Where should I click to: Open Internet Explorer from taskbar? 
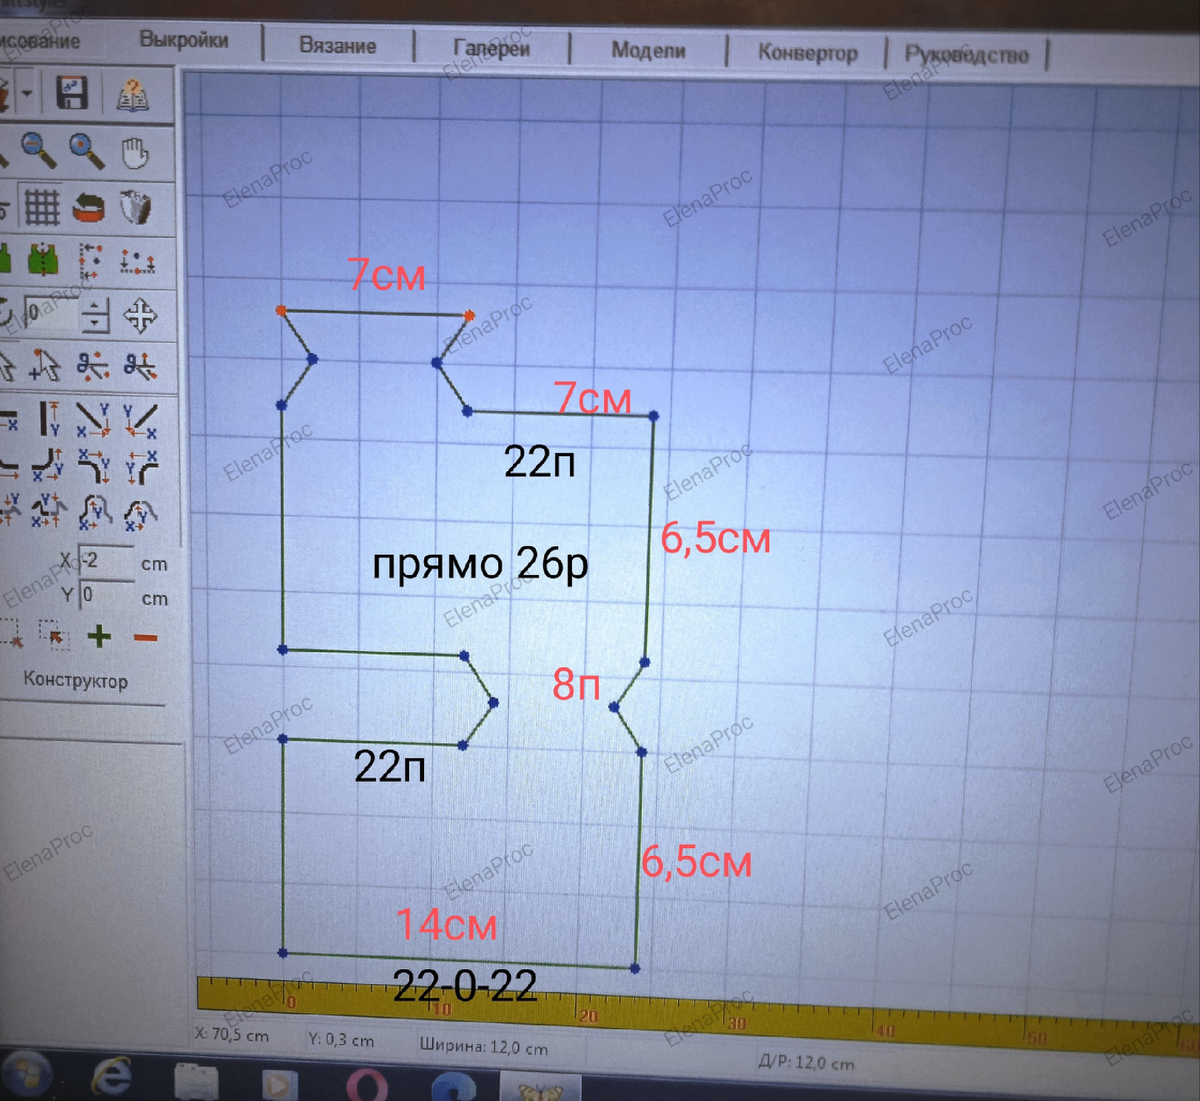(112, 1078)
